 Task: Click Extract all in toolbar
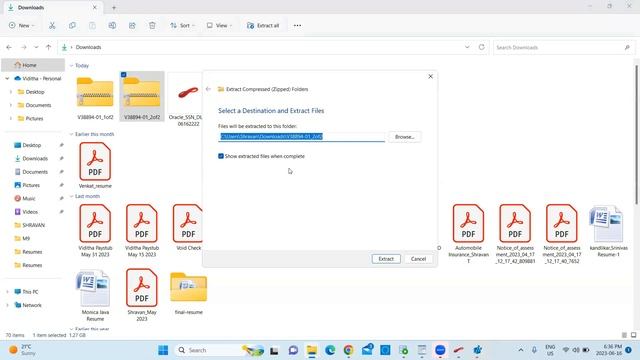[x=263, y=25]
